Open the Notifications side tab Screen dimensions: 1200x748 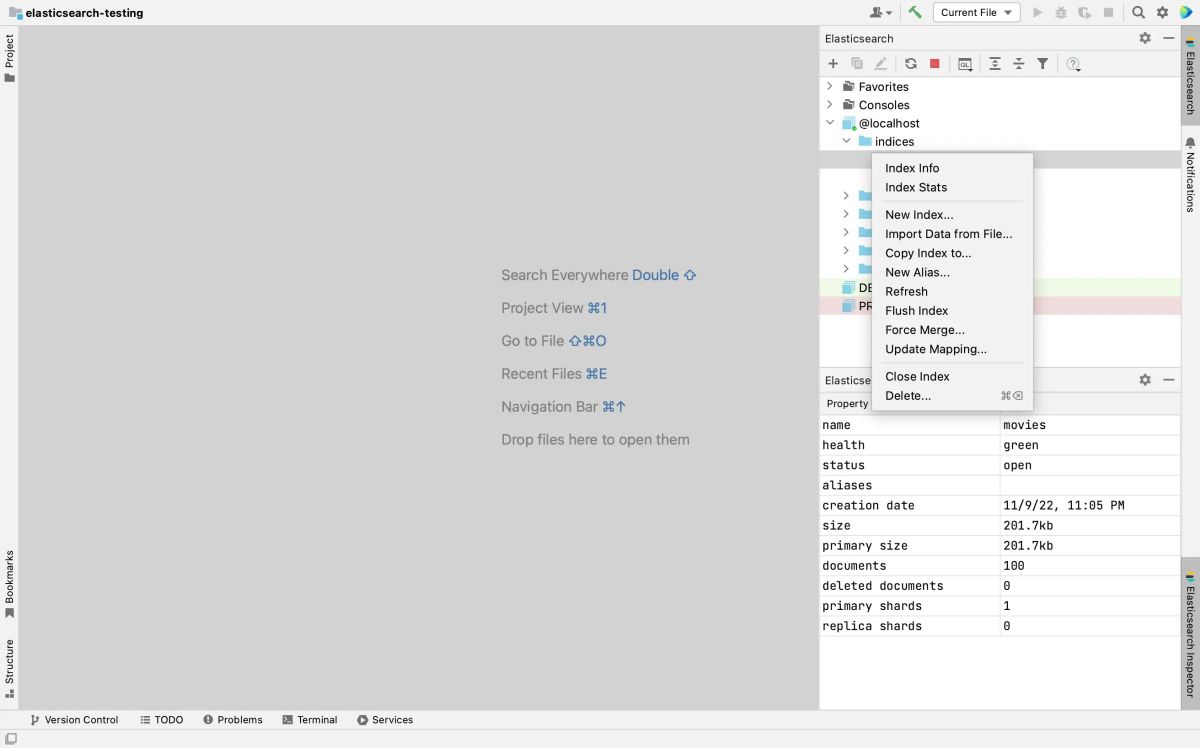tap(1190, 174)
